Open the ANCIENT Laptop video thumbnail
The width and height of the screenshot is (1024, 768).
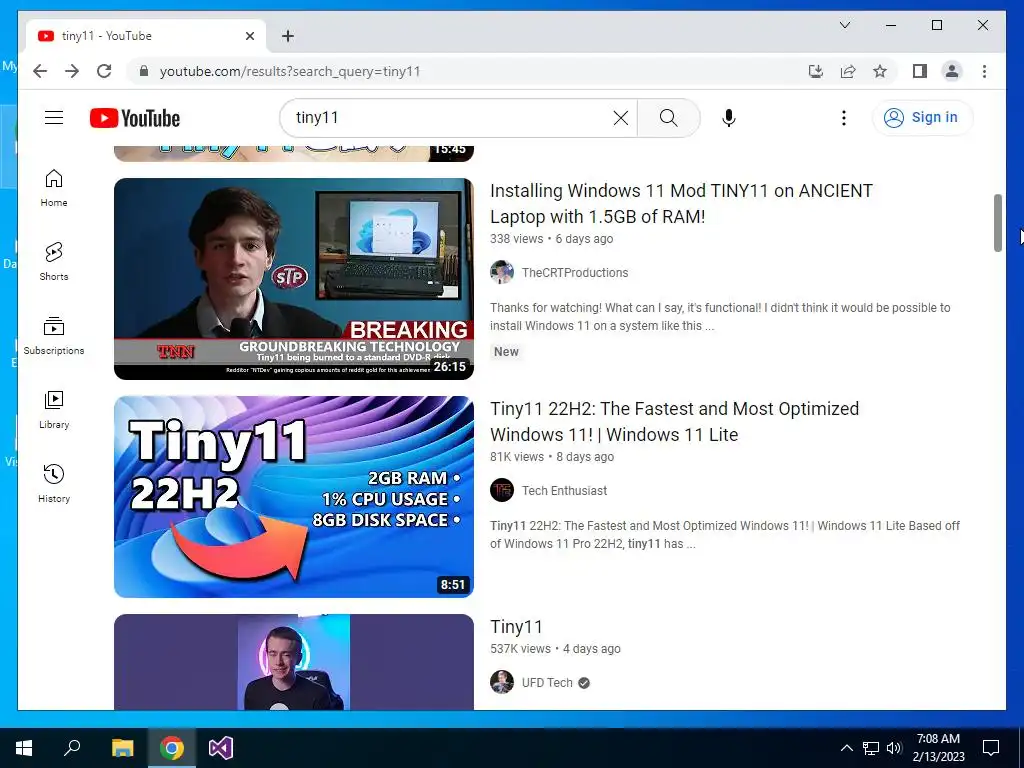pos(294,279)
